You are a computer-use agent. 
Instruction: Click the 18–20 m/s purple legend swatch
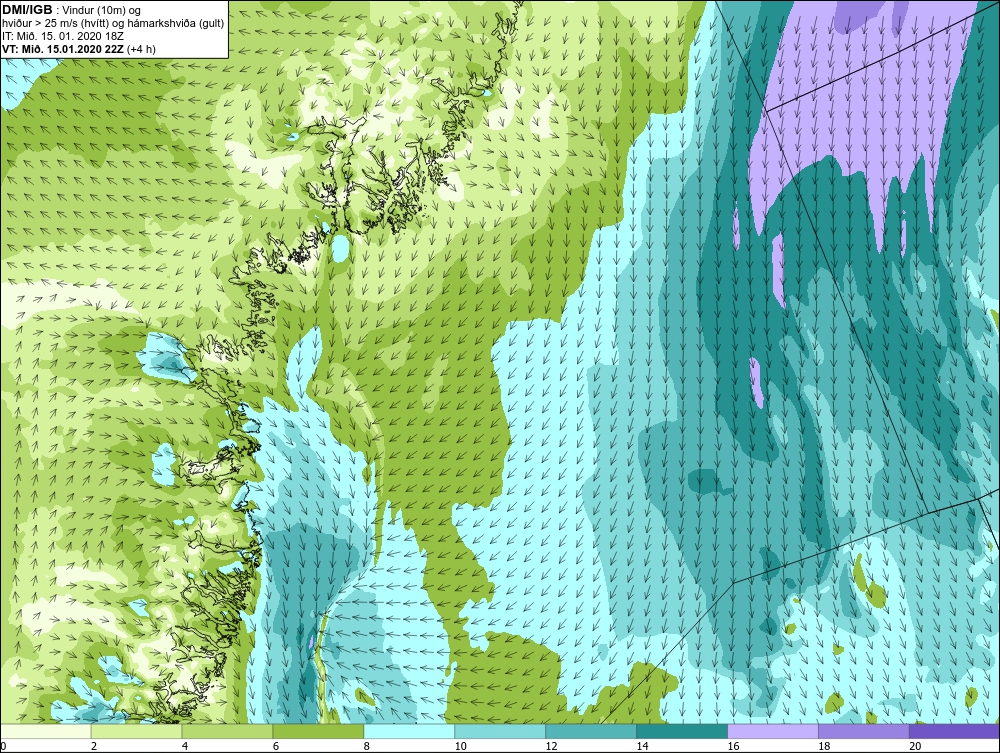coord(864,731)
